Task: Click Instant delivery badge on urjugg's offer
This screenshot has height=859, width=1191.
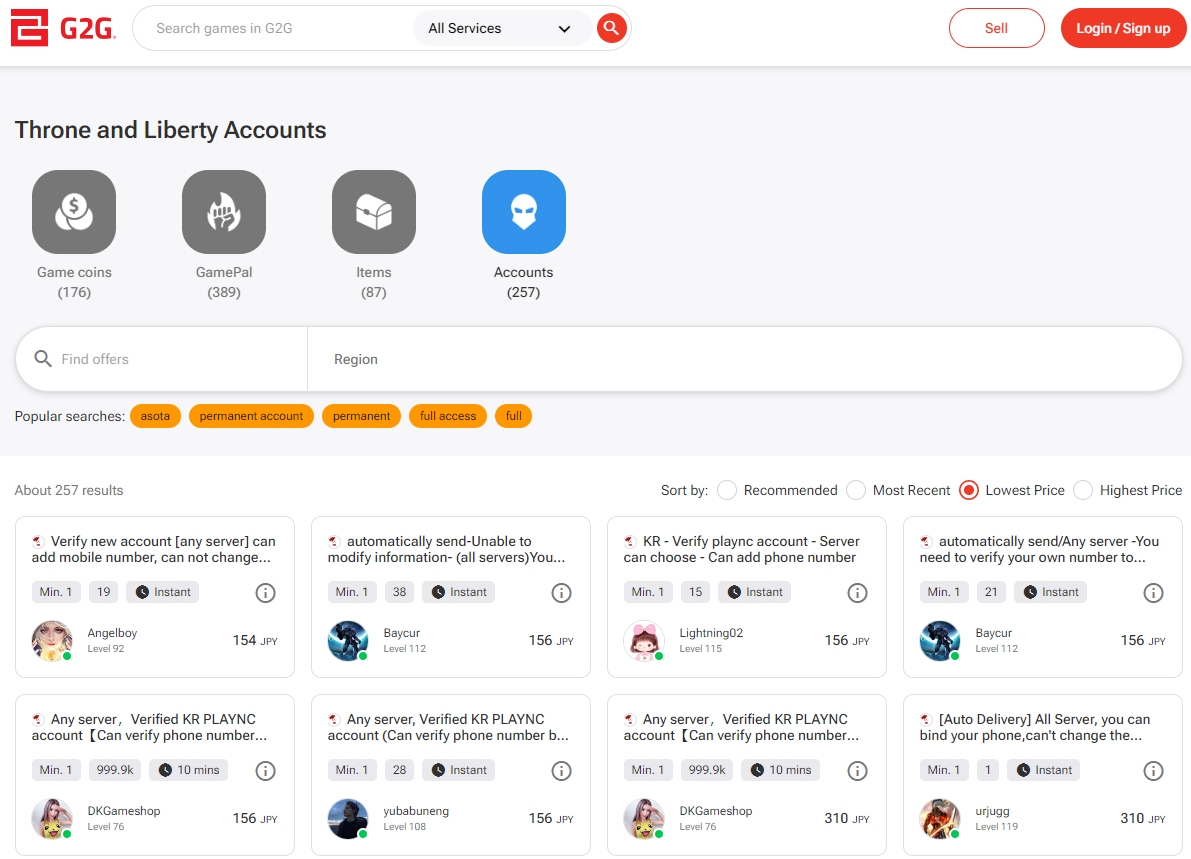Action: (1044, 770)
